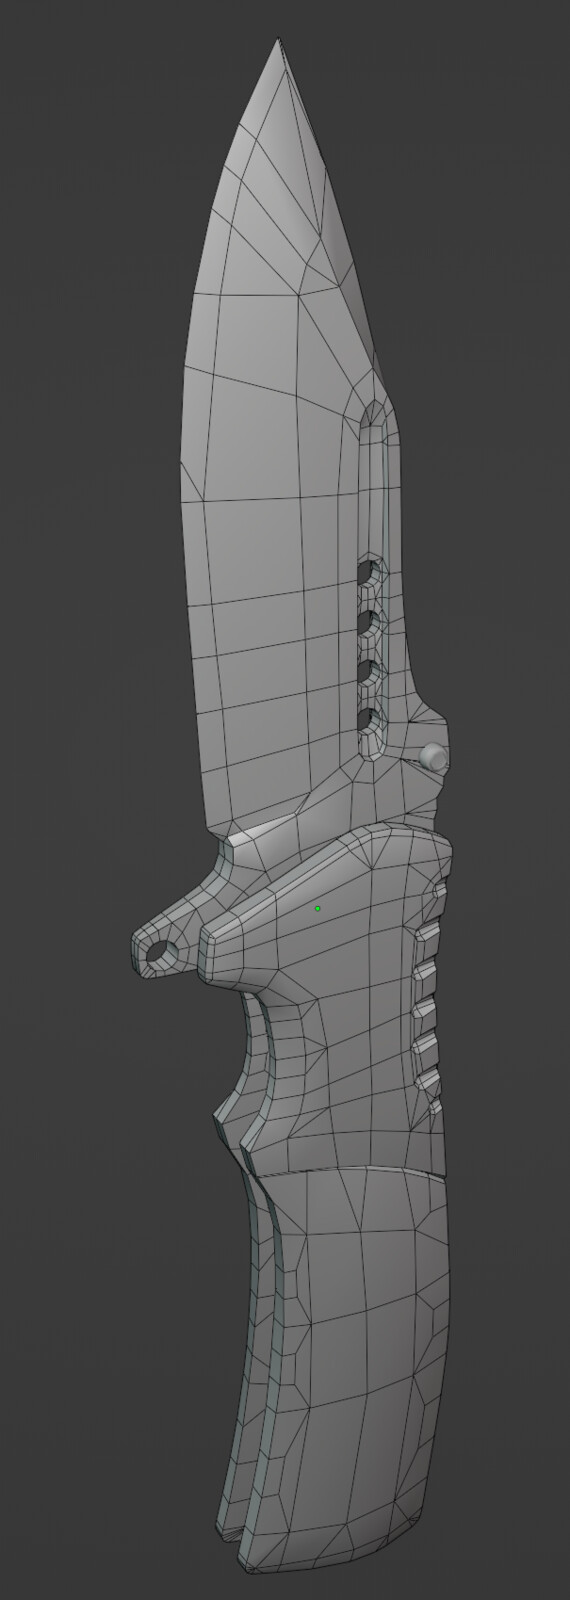Click the middle jimping notch on handle

point(427,1008)
